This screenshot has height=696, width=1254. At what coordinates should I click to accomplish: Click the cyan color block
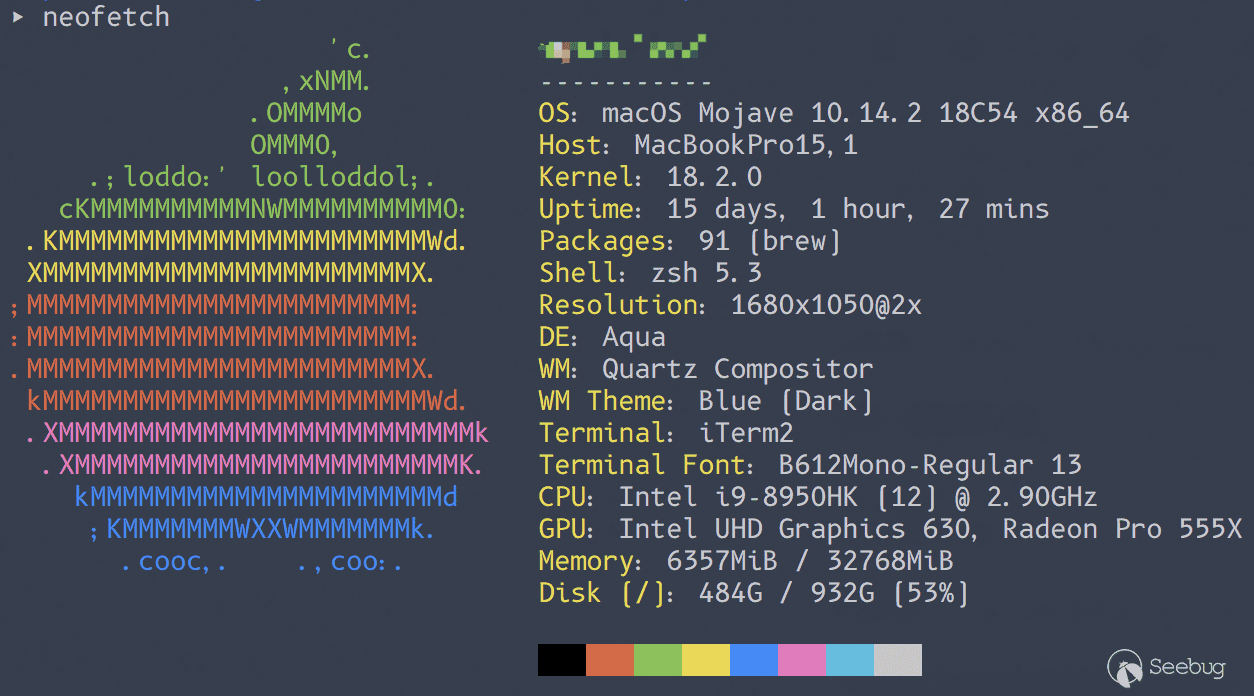[850, 660]
